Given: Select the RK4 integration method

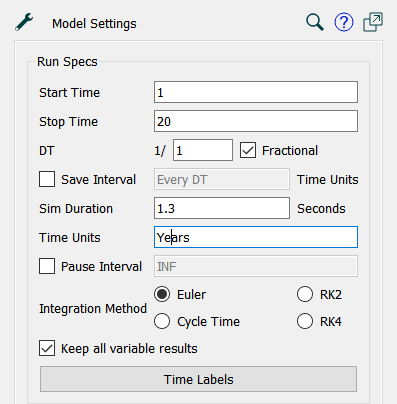Looking at the screenshot, I should 305,321.
